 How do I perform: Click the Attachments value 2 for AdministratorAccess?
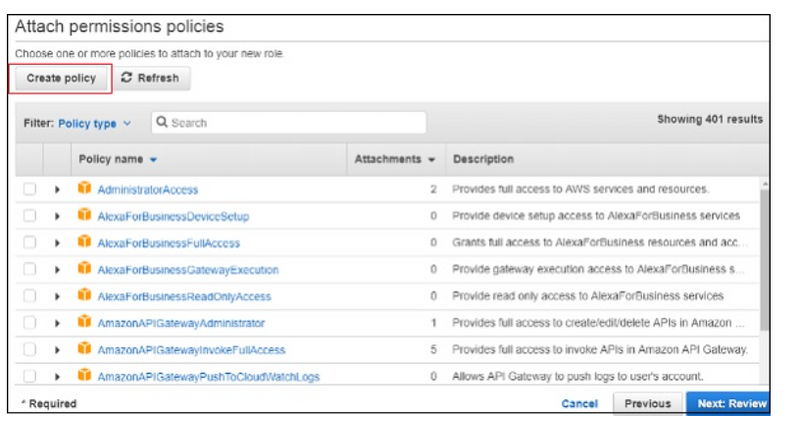tap(433, 189)
